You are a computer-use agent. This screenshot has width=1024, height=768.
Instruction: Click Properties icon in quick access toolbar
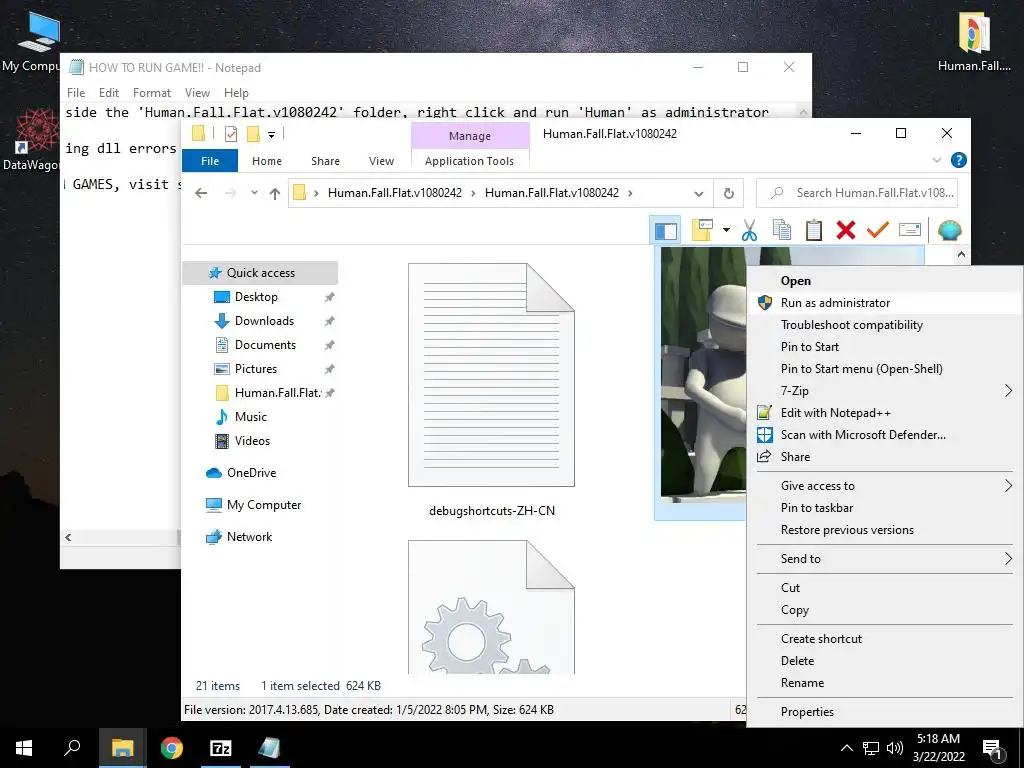click(231, 134)
